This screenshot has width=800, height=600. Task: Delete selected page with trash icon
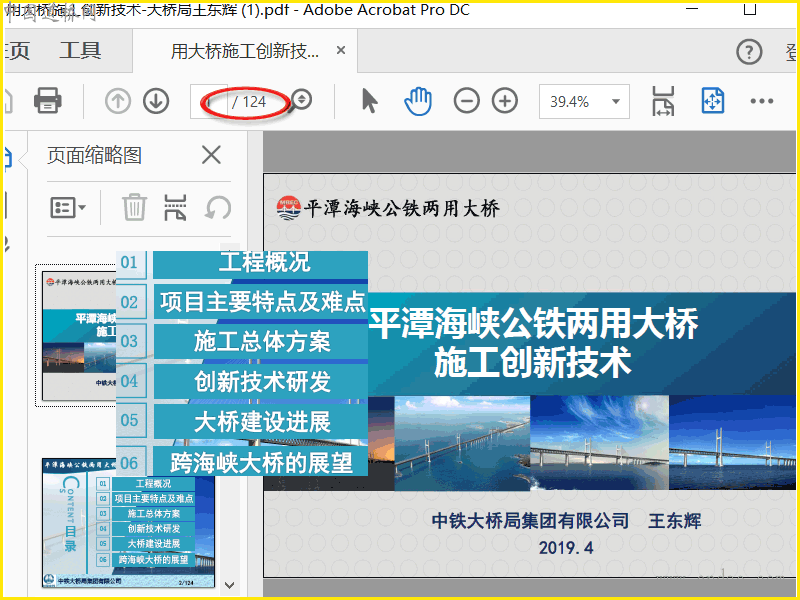pyautogui.click(x=134, y=207)
